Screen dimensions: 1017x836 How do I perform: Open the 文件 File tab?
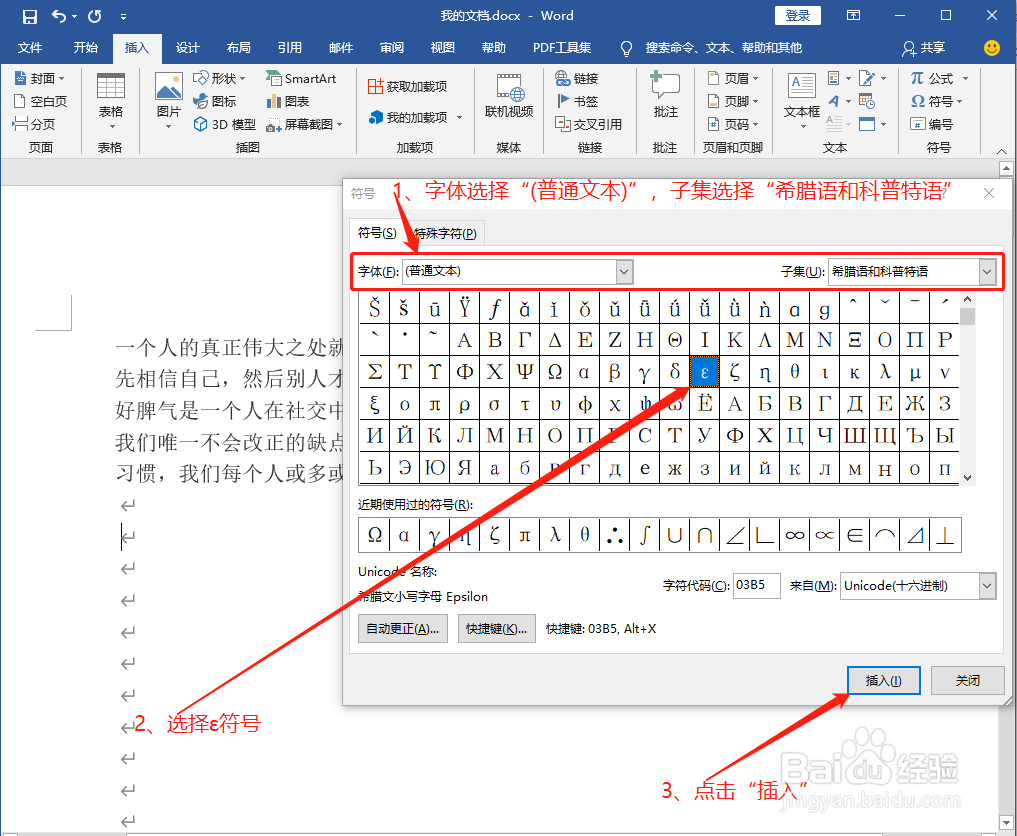tap(30, 47)
